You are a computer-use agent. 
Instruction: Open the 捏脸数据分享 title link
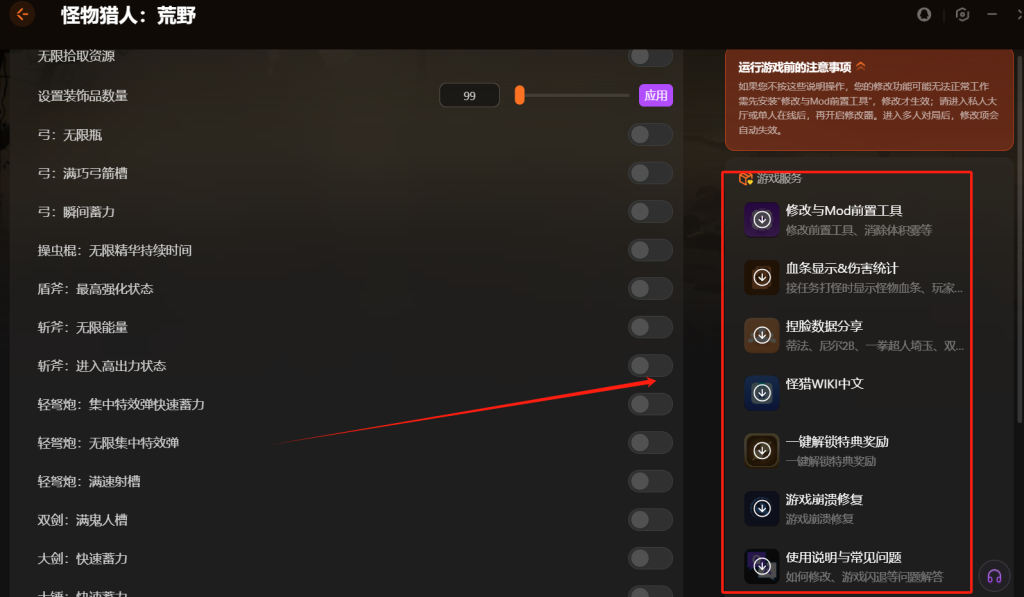pyautogui.click(x=824, y=326)
